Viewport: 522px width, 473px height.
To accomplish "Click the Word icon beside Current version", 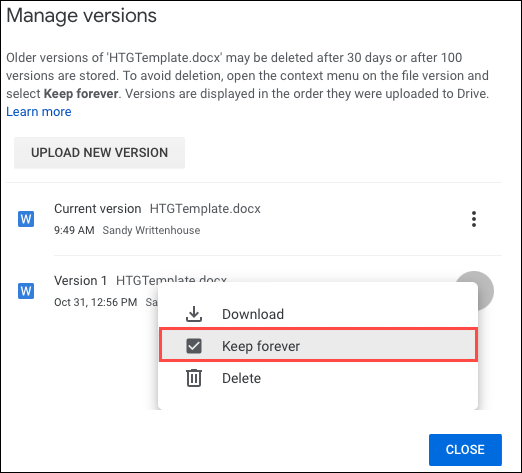I will [26, 219].
